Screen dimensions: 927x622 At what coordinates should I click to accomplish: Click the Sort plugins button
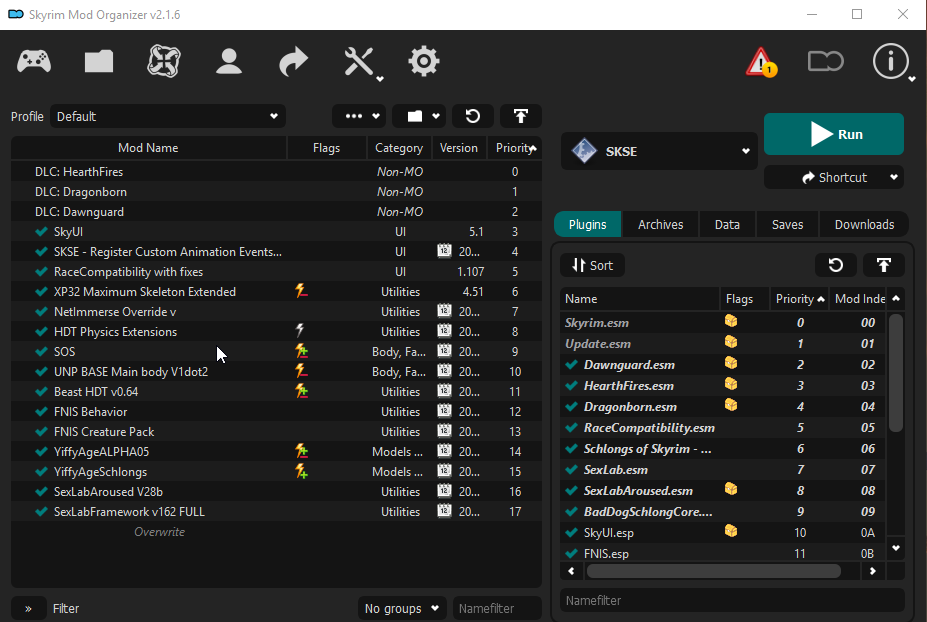[592, 265]
